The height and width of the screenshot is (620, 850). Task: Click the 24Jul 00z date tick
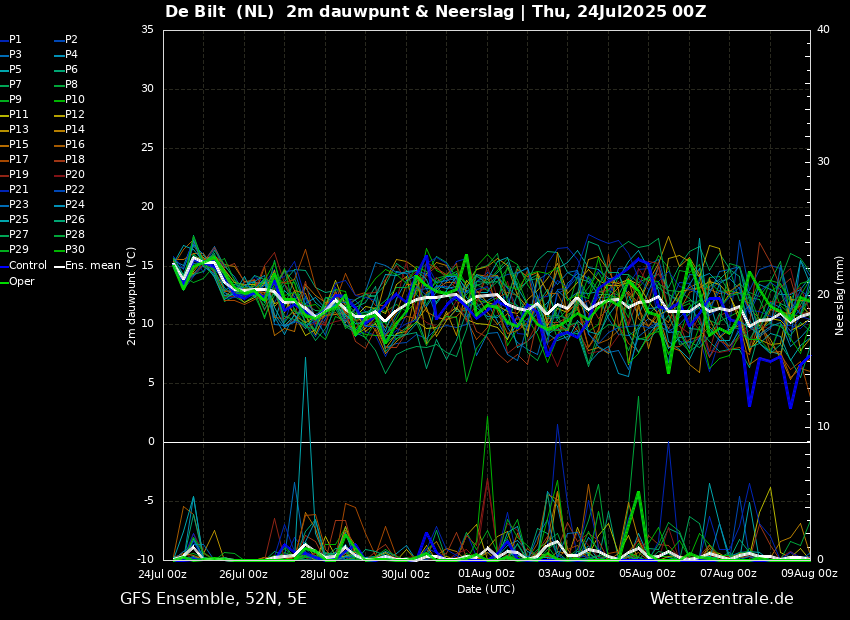[x=162, y=573]
